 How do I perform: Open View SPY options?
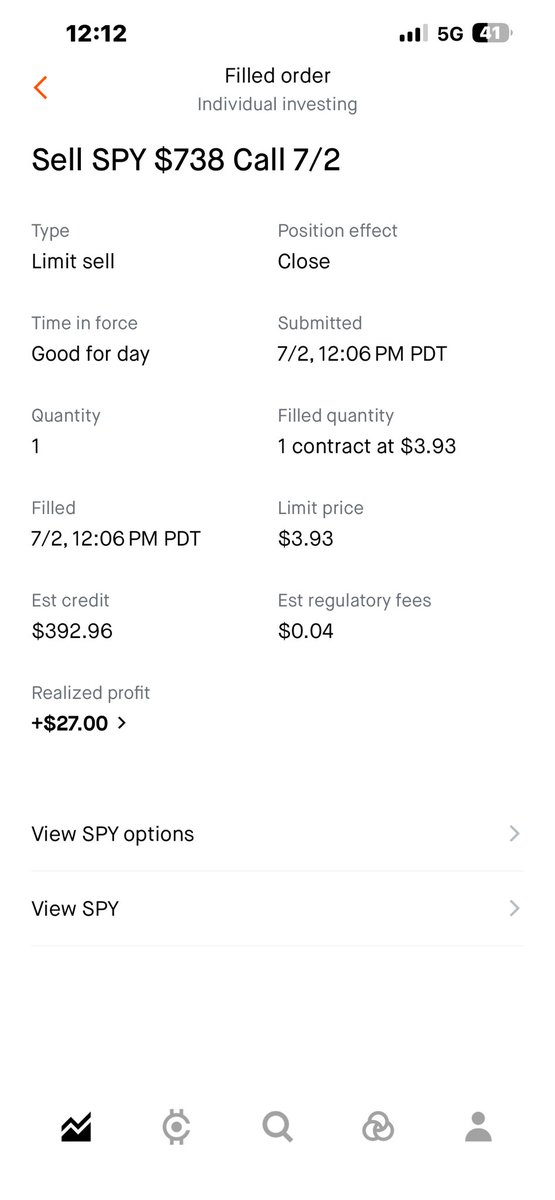click(277, 834)
